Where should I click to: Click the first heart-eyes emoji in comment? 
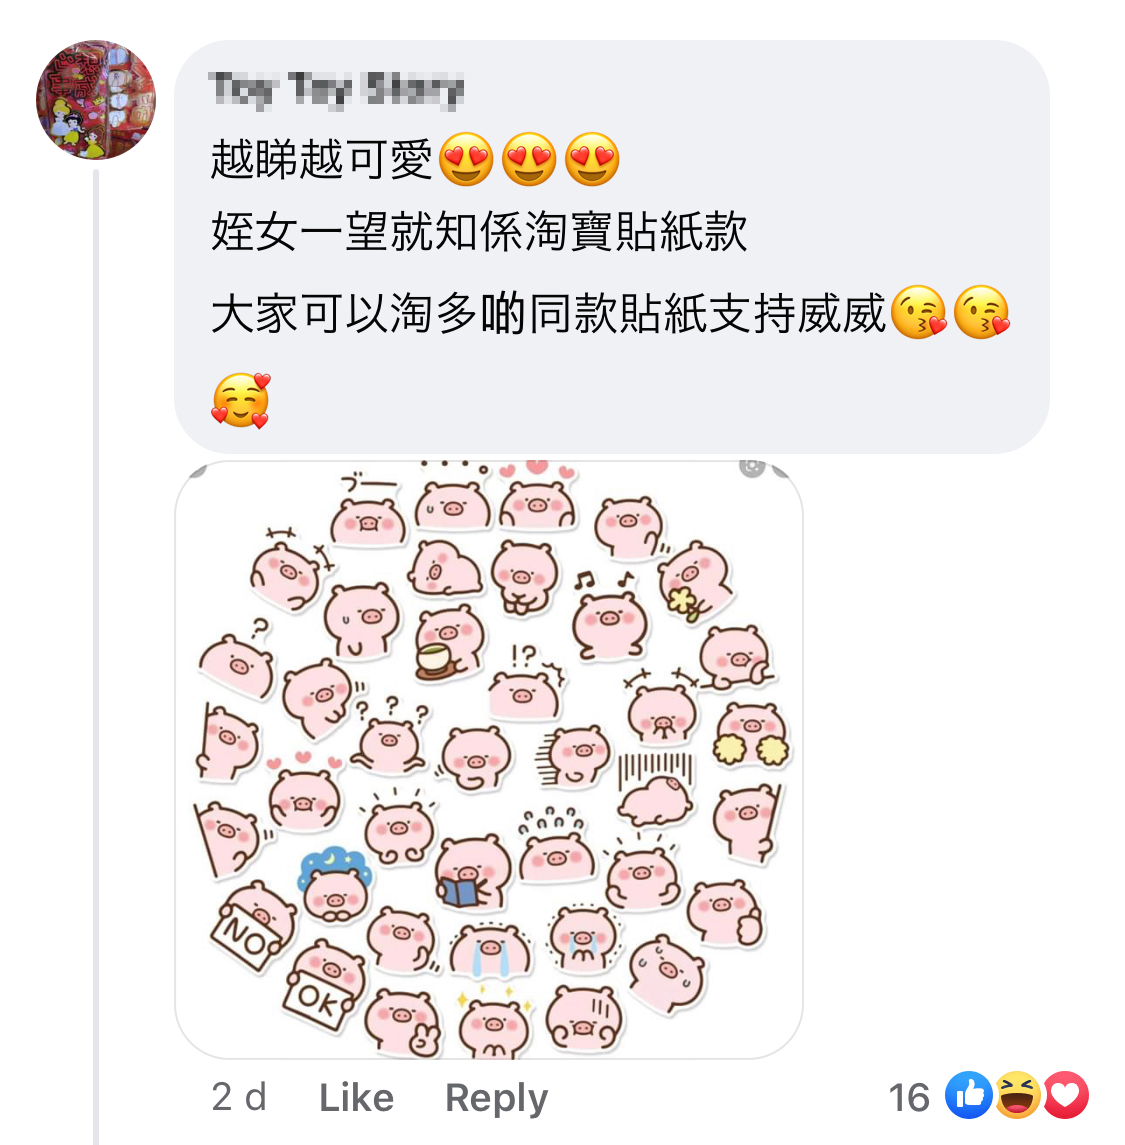coord(466,159)
